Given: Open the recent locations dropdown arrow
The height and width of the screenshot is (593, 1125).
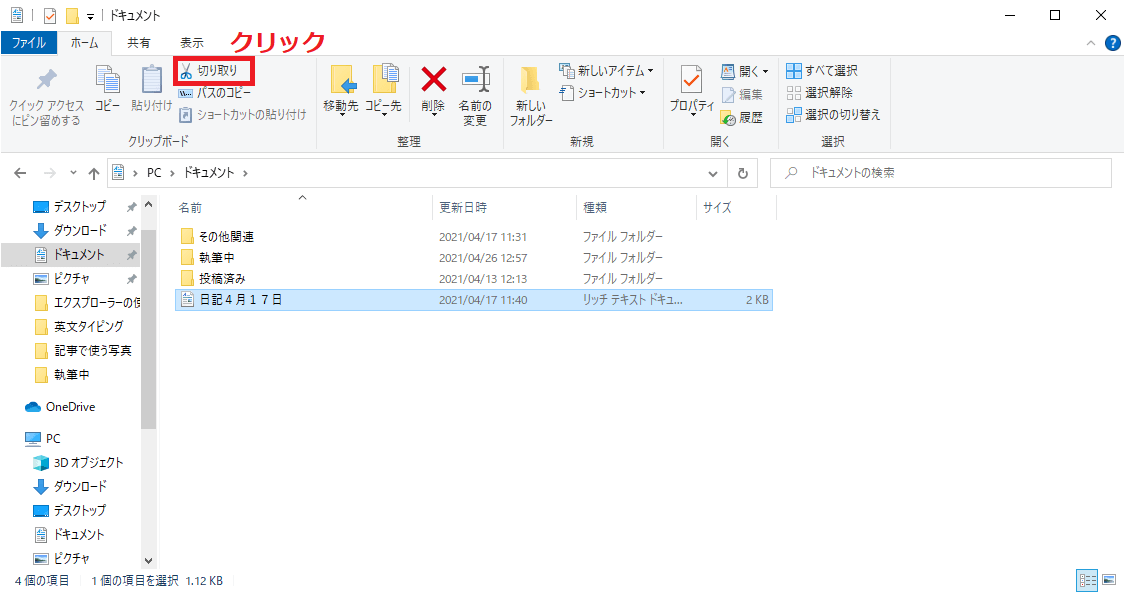Looking at the screenshot, I should pyautogui.click(x=73, y=173).
